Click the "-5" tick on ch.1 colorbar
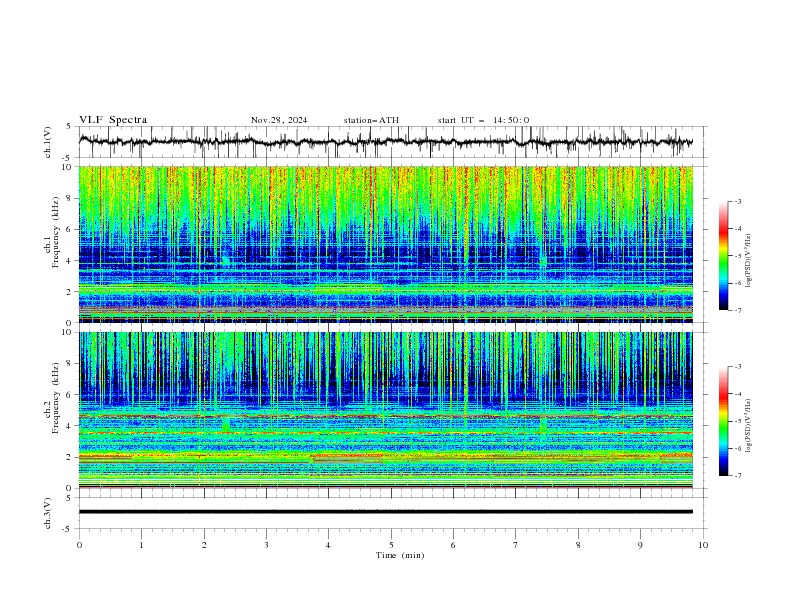The width and height of the screenshot is (792, 612). point(737,256)
